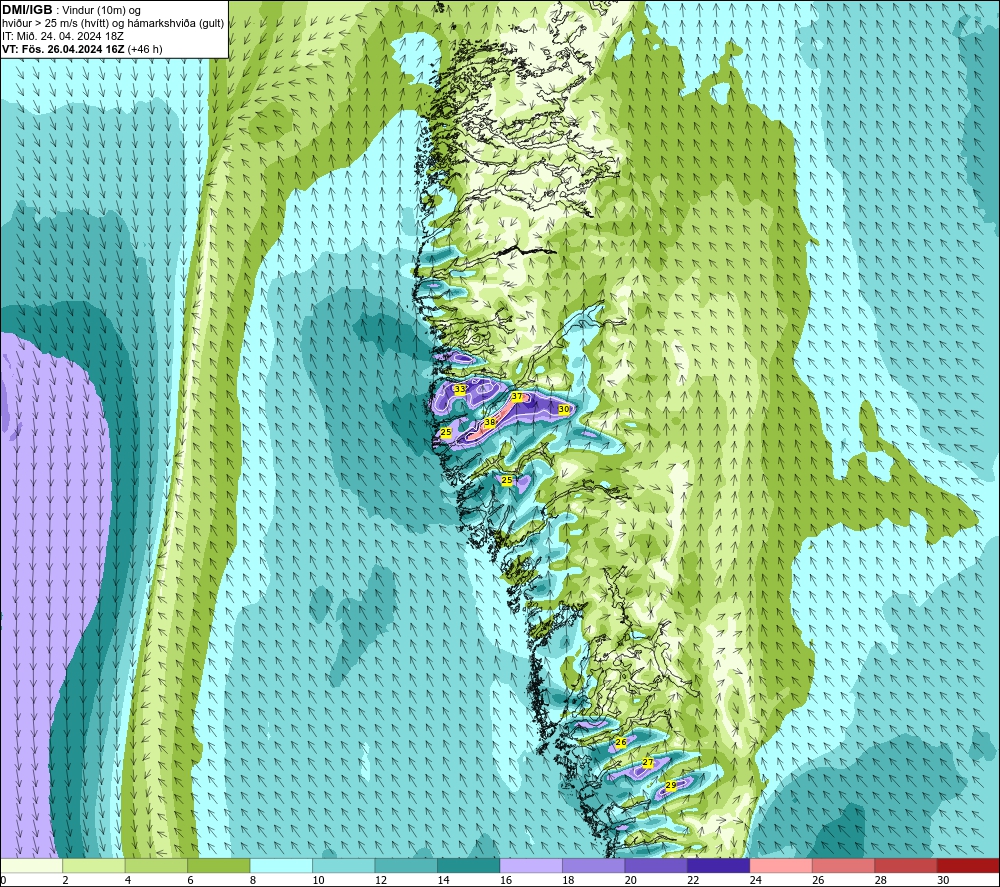Pick the 22–24 m/s dark indigo scale swatch

tap(719, 865)
